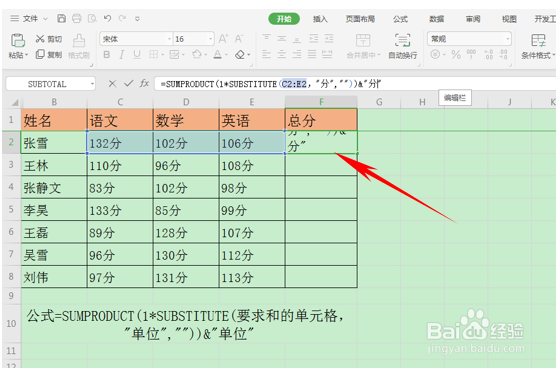The image size is (556, 368).
Task: Switch to the 视图 tab
Action: (x=509, y=19)
